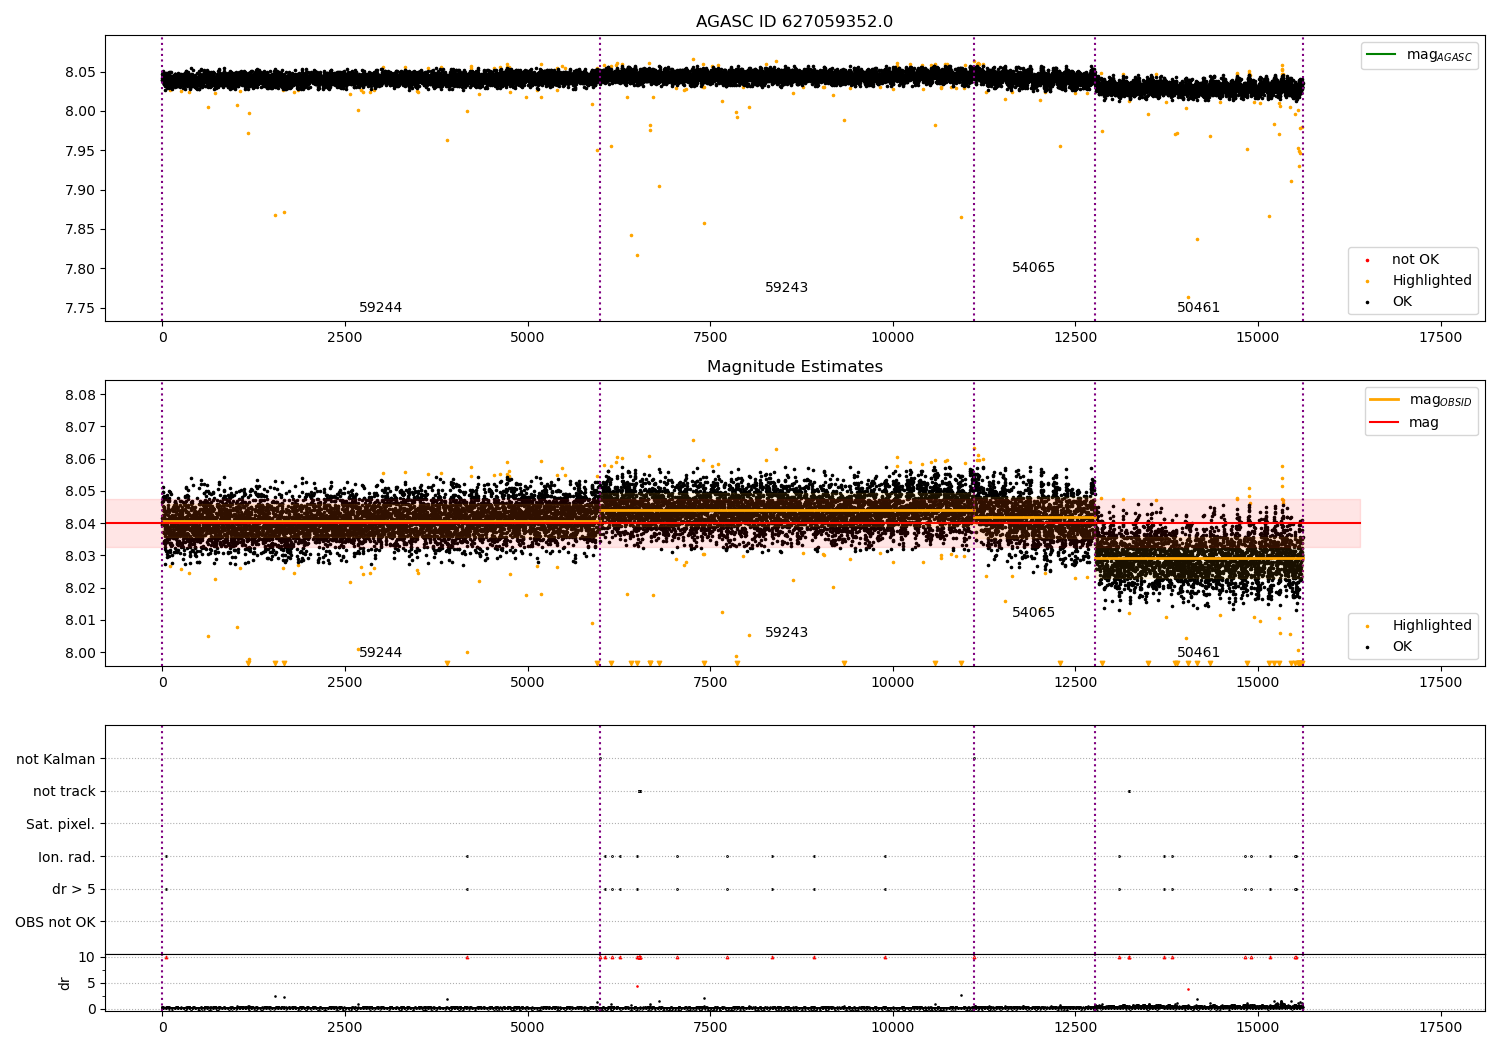Click OBSID label 50461 in middle plot
The width and height of the screenshot is (1500, 1050).
click(1198, 653)
